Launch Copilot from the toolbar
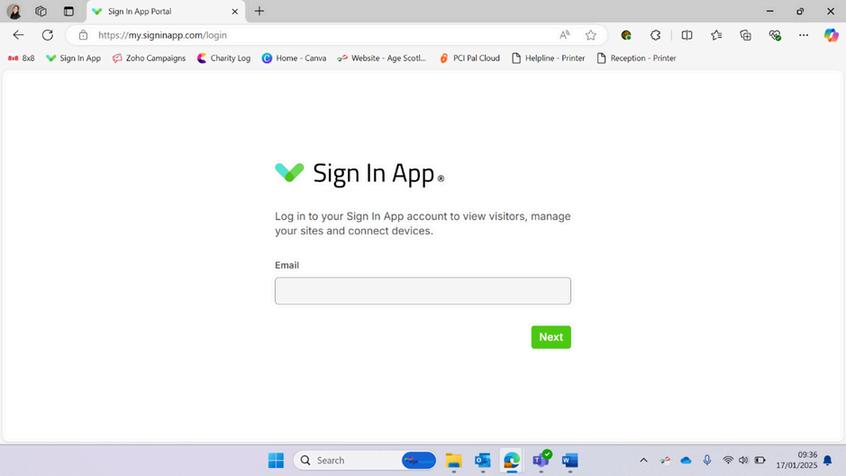Screen dimensions: 846x476 point(831,35)
